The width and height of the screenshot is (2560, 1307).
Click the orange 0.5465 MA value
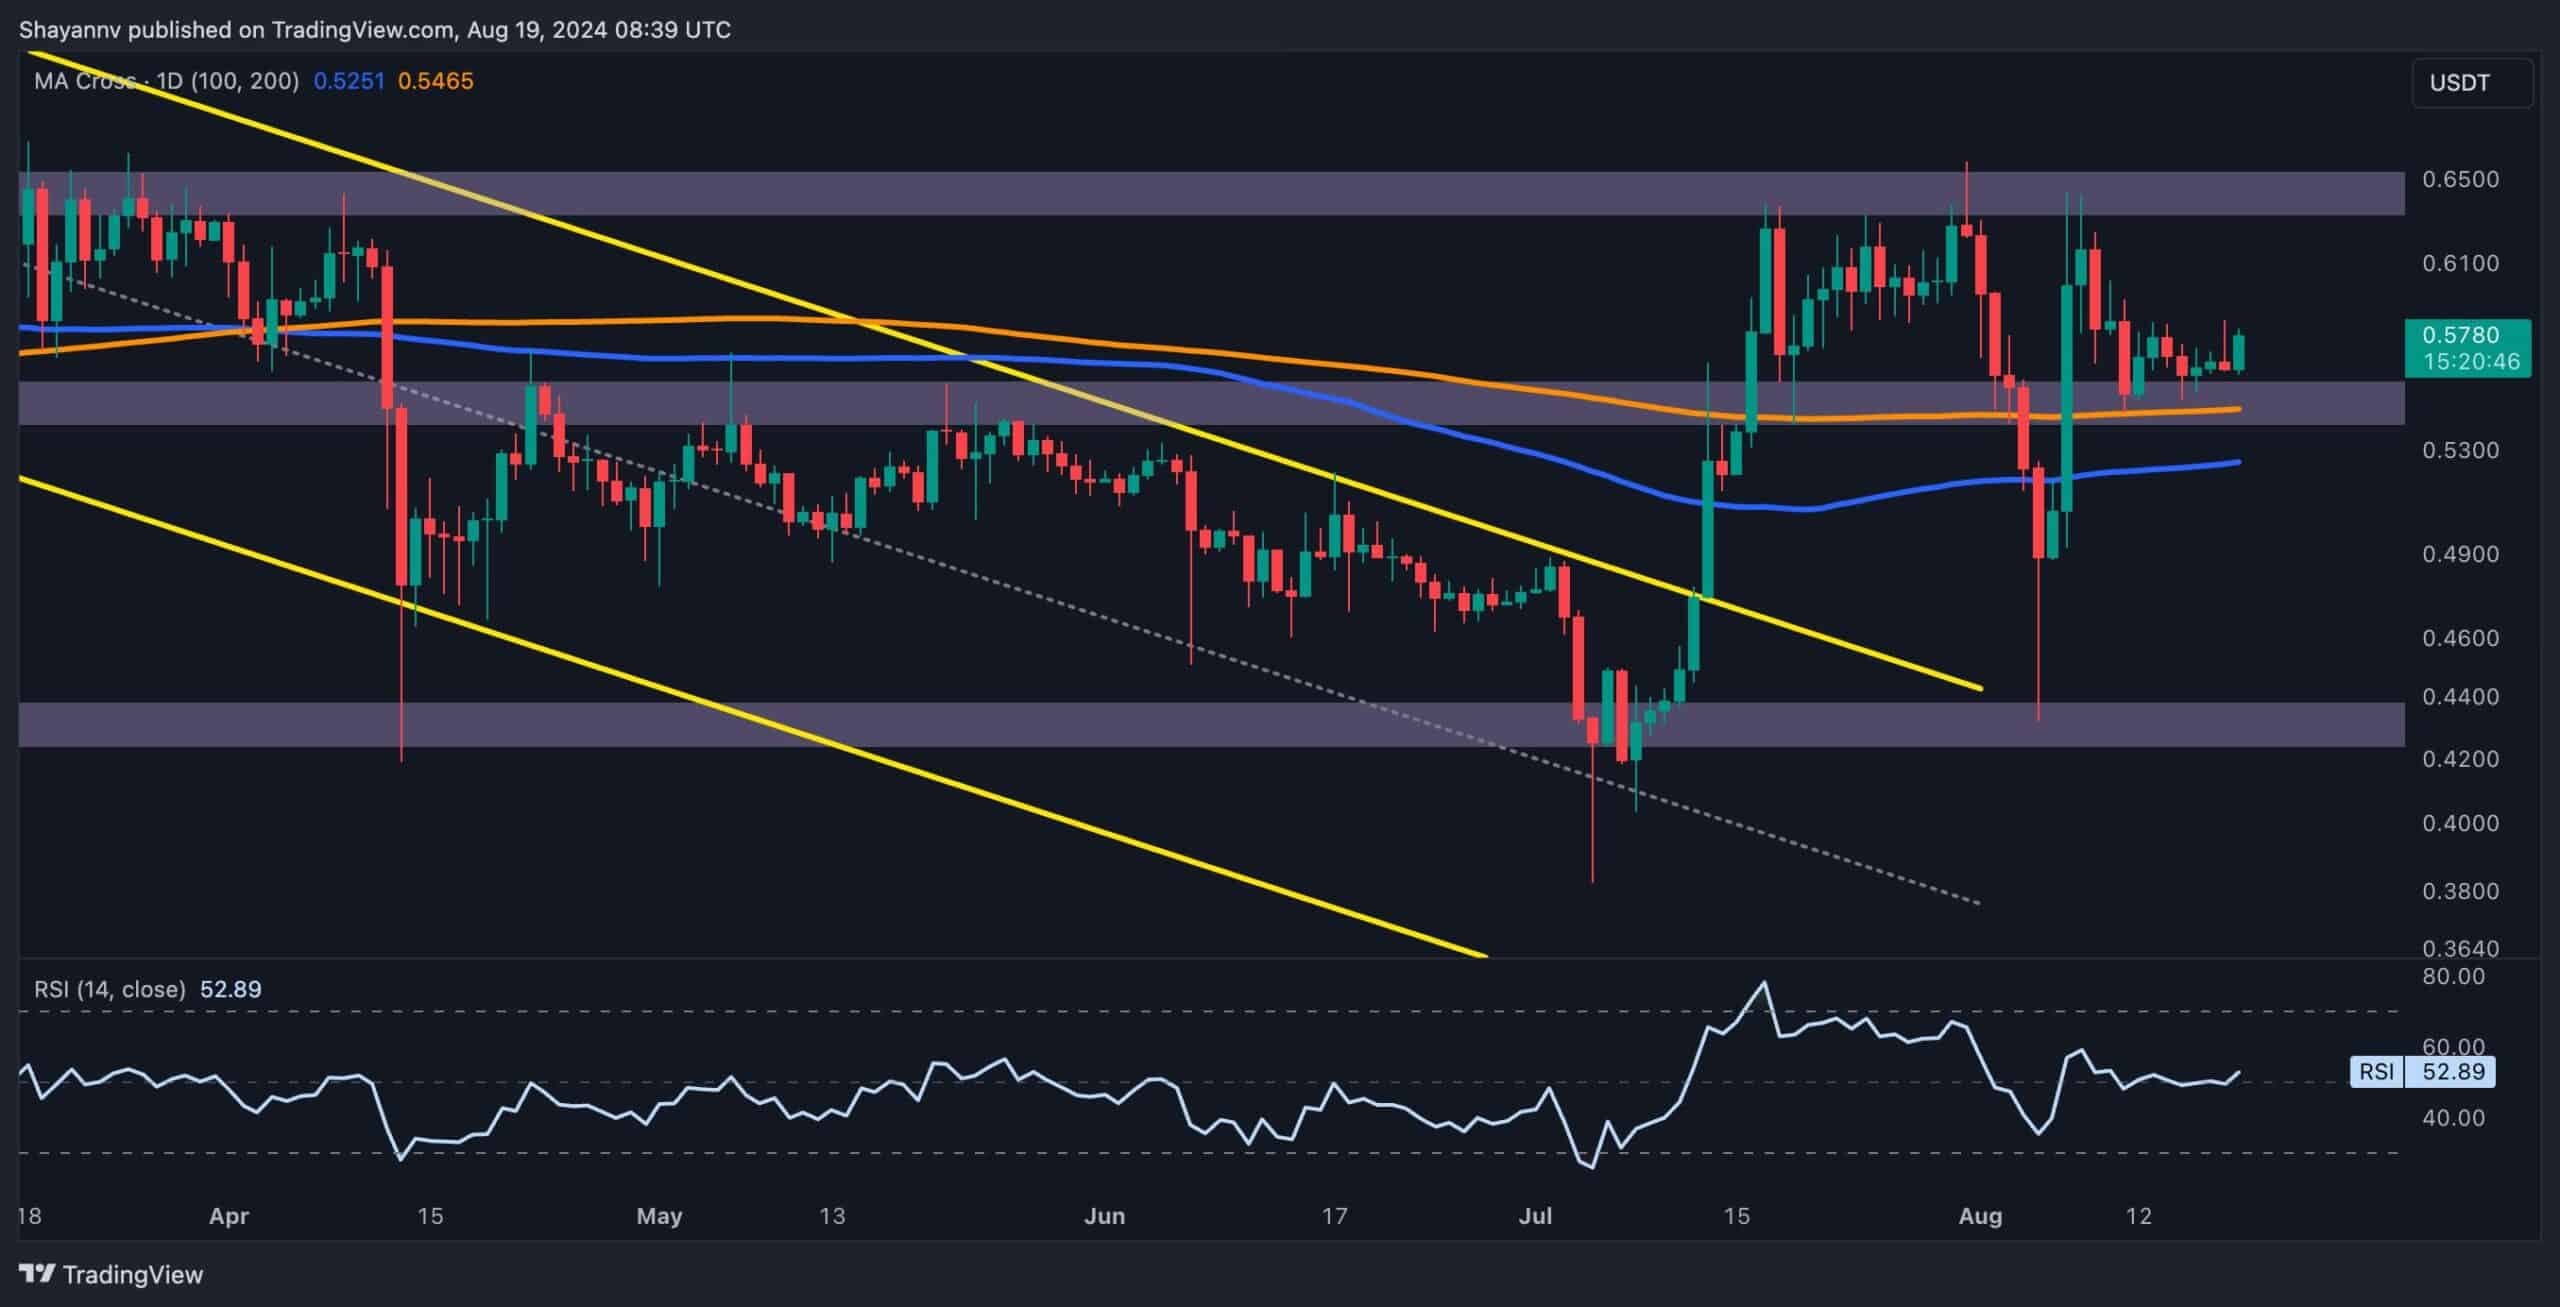pos(435,81)
